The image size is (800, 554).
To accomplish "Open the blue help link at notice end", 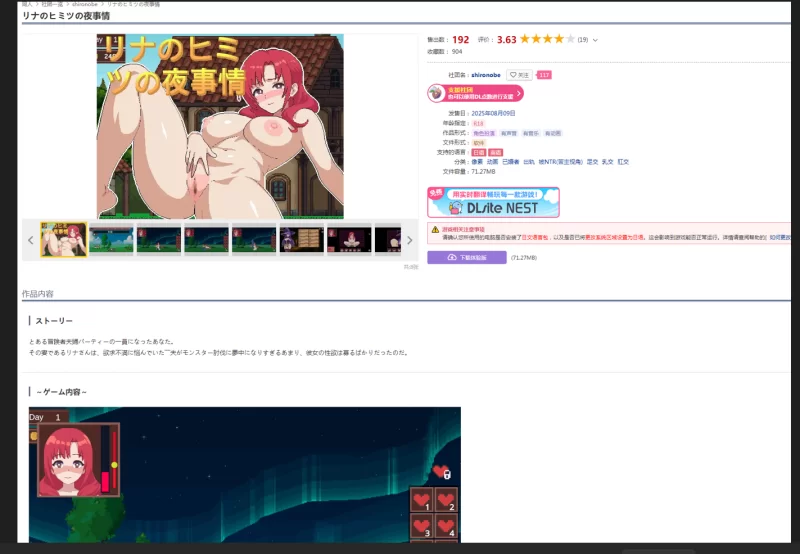I will click(x=780, y=238).
